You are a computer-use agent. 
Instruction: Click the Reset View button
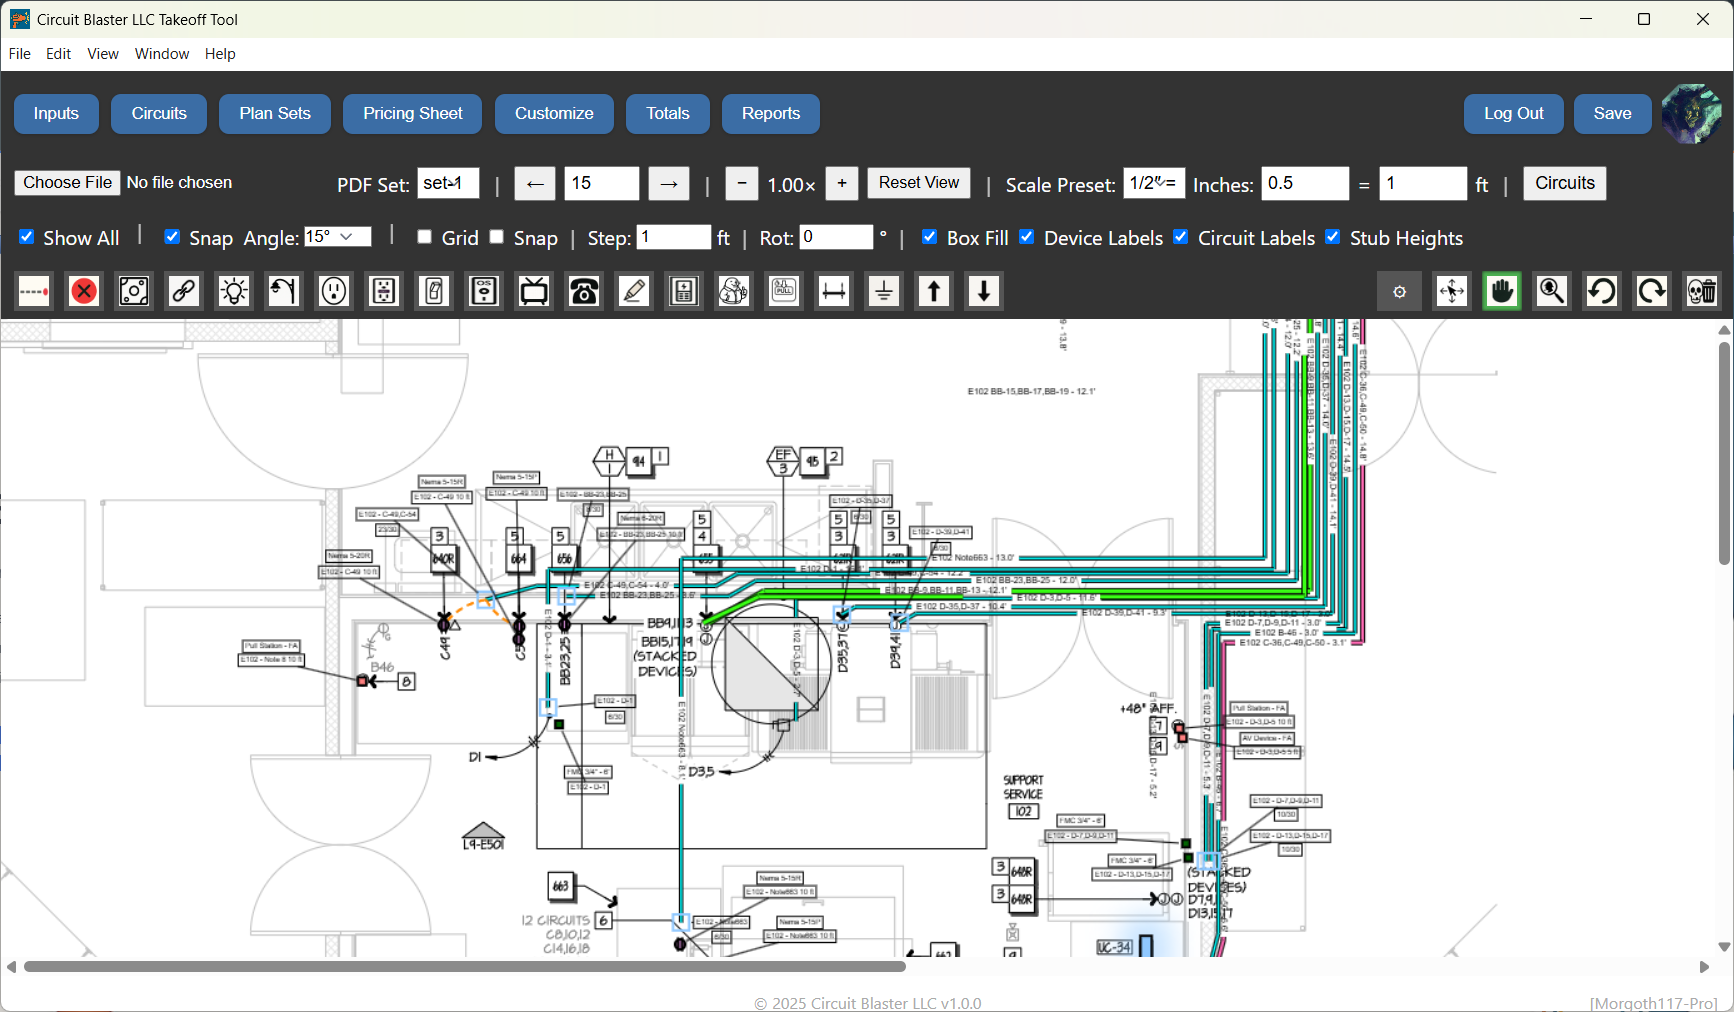(x=918, y=183)
